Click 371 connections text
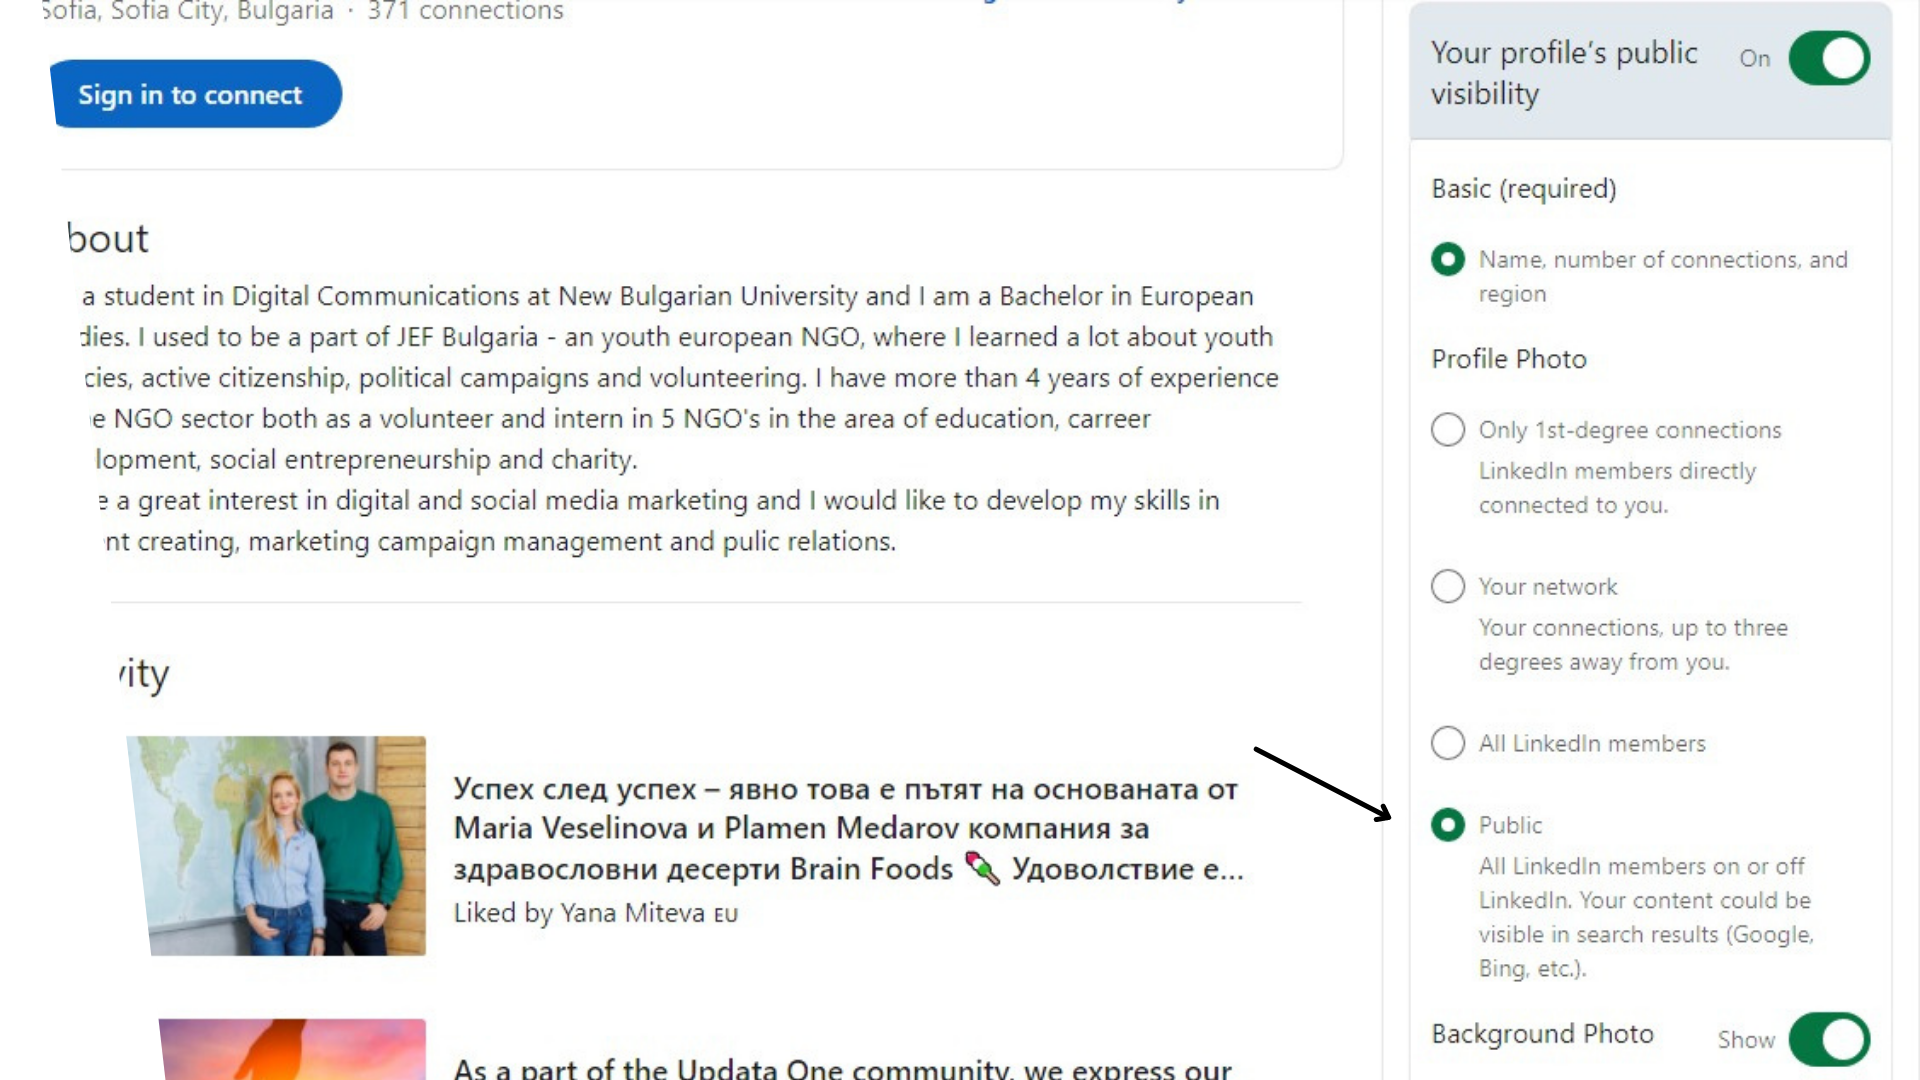Image resolution: width=1920 pixels, height=1080 pixels. pyautogui.click(x=465, y=12)
